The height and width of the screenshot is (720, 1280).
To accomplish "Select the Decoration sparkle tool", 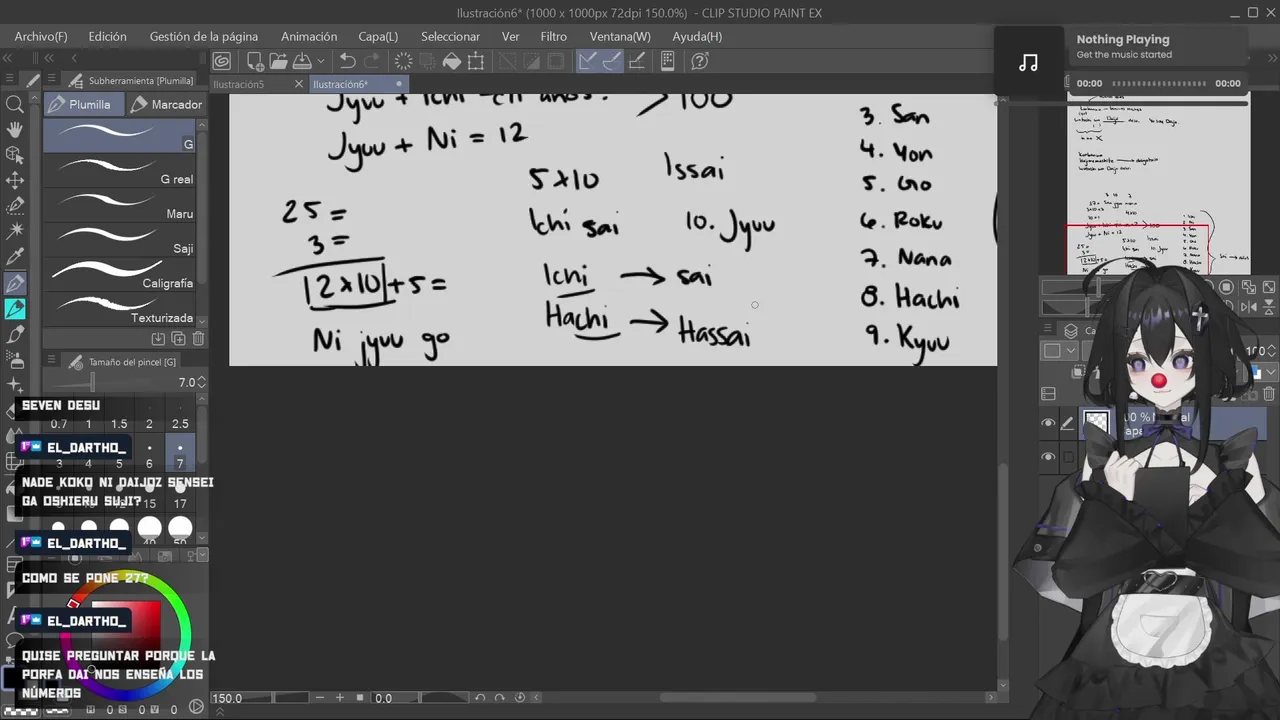I will 15,385.
